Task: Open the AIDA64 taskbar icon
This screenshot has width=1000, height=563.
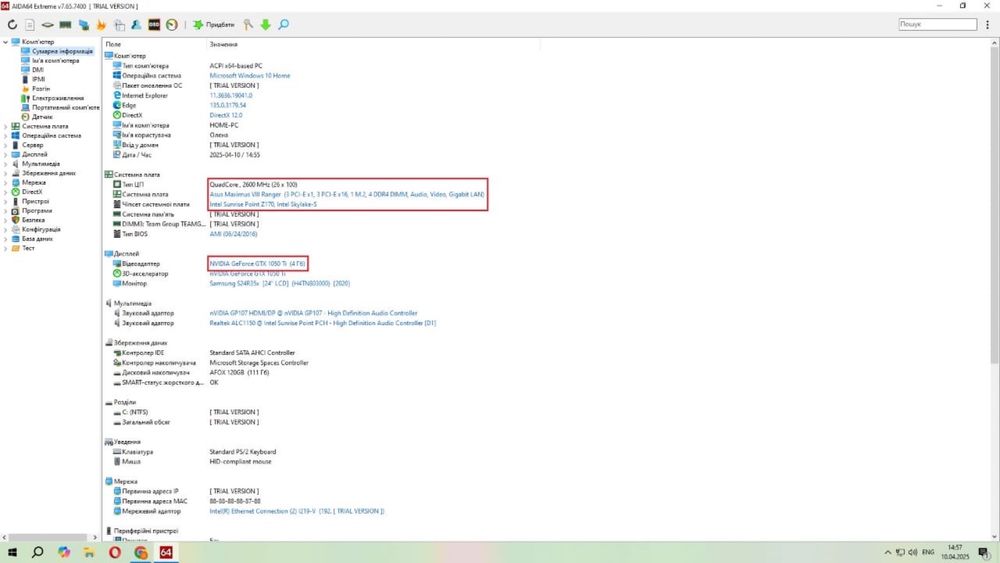Action: pos(166,552)
